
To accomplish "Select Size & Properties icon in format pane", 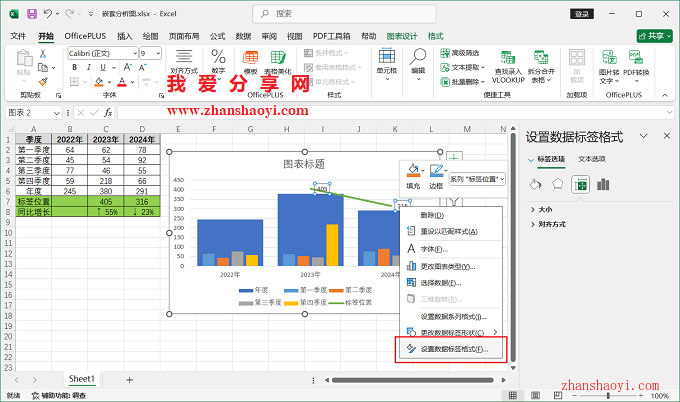I will point(580,185).
